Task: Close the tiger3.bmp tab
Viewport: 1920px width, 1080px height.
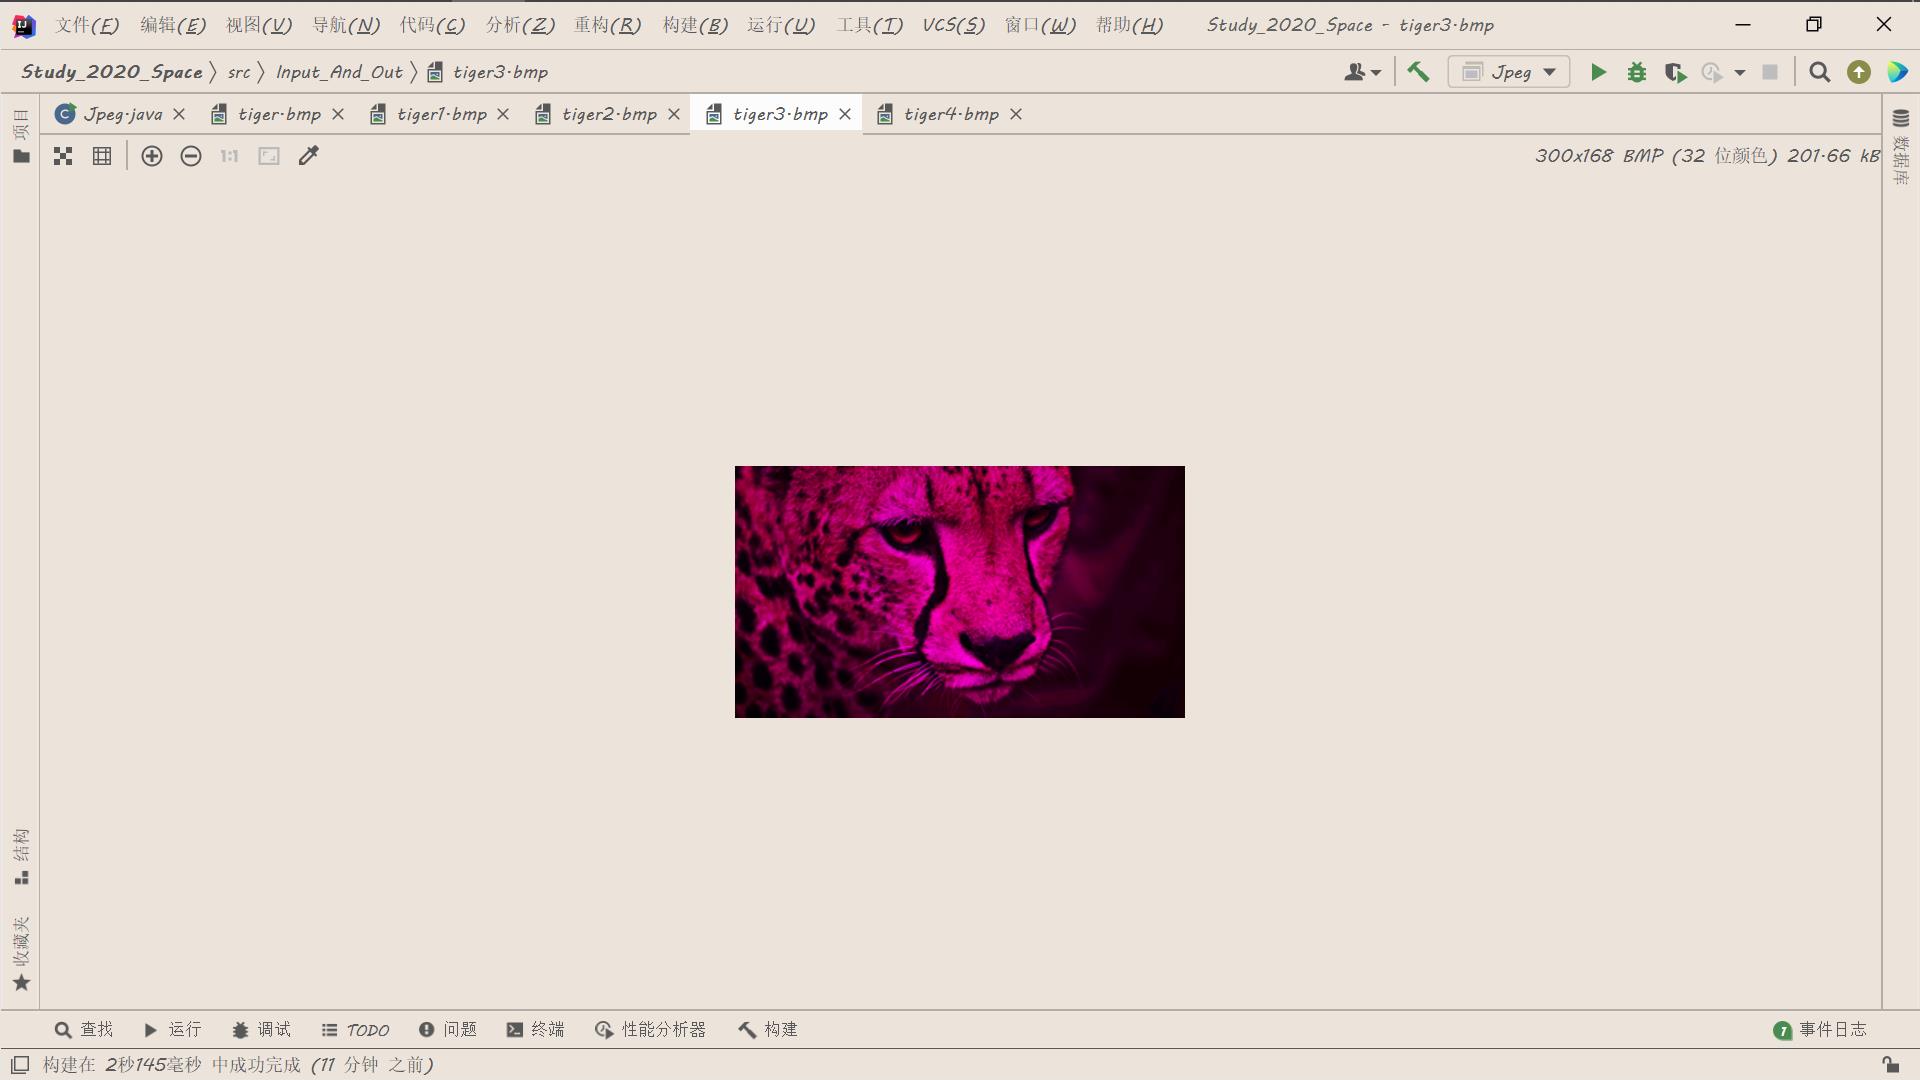Action: (845, 114)
